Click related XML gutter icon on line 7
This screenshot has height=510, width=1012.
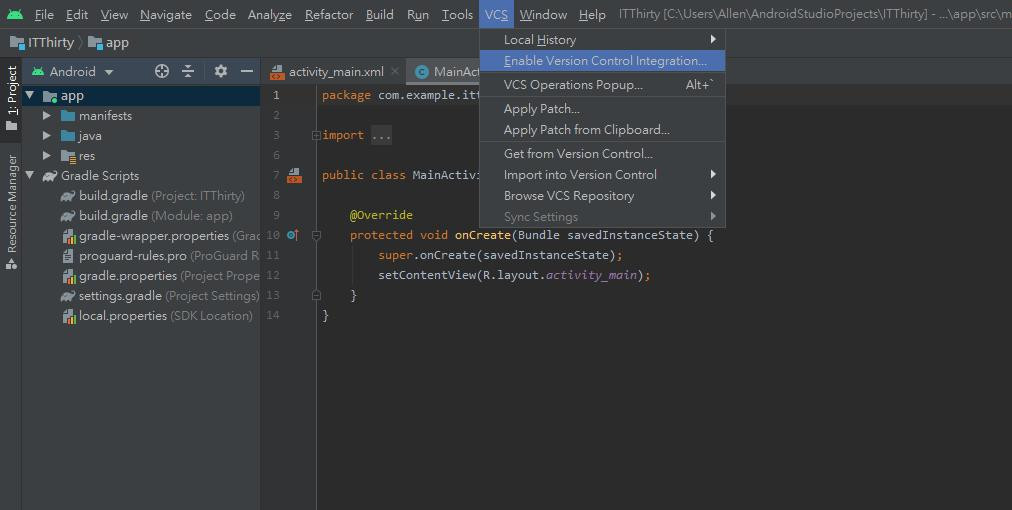click(294, 175)
